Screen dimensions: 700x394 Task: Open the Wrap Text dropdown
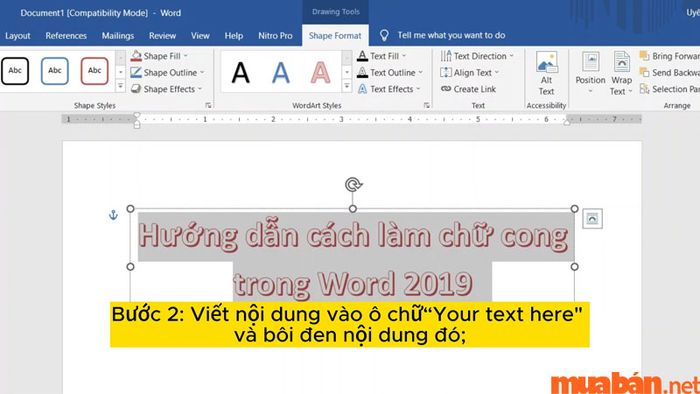click(621, 74)
